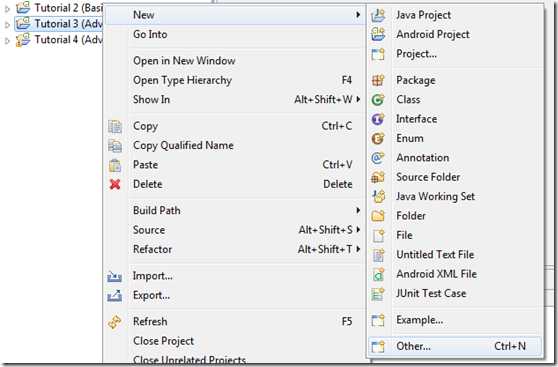This screenshot has height=367, width=558.
Task: Select the Package icon
Action: tap(378, 80)
